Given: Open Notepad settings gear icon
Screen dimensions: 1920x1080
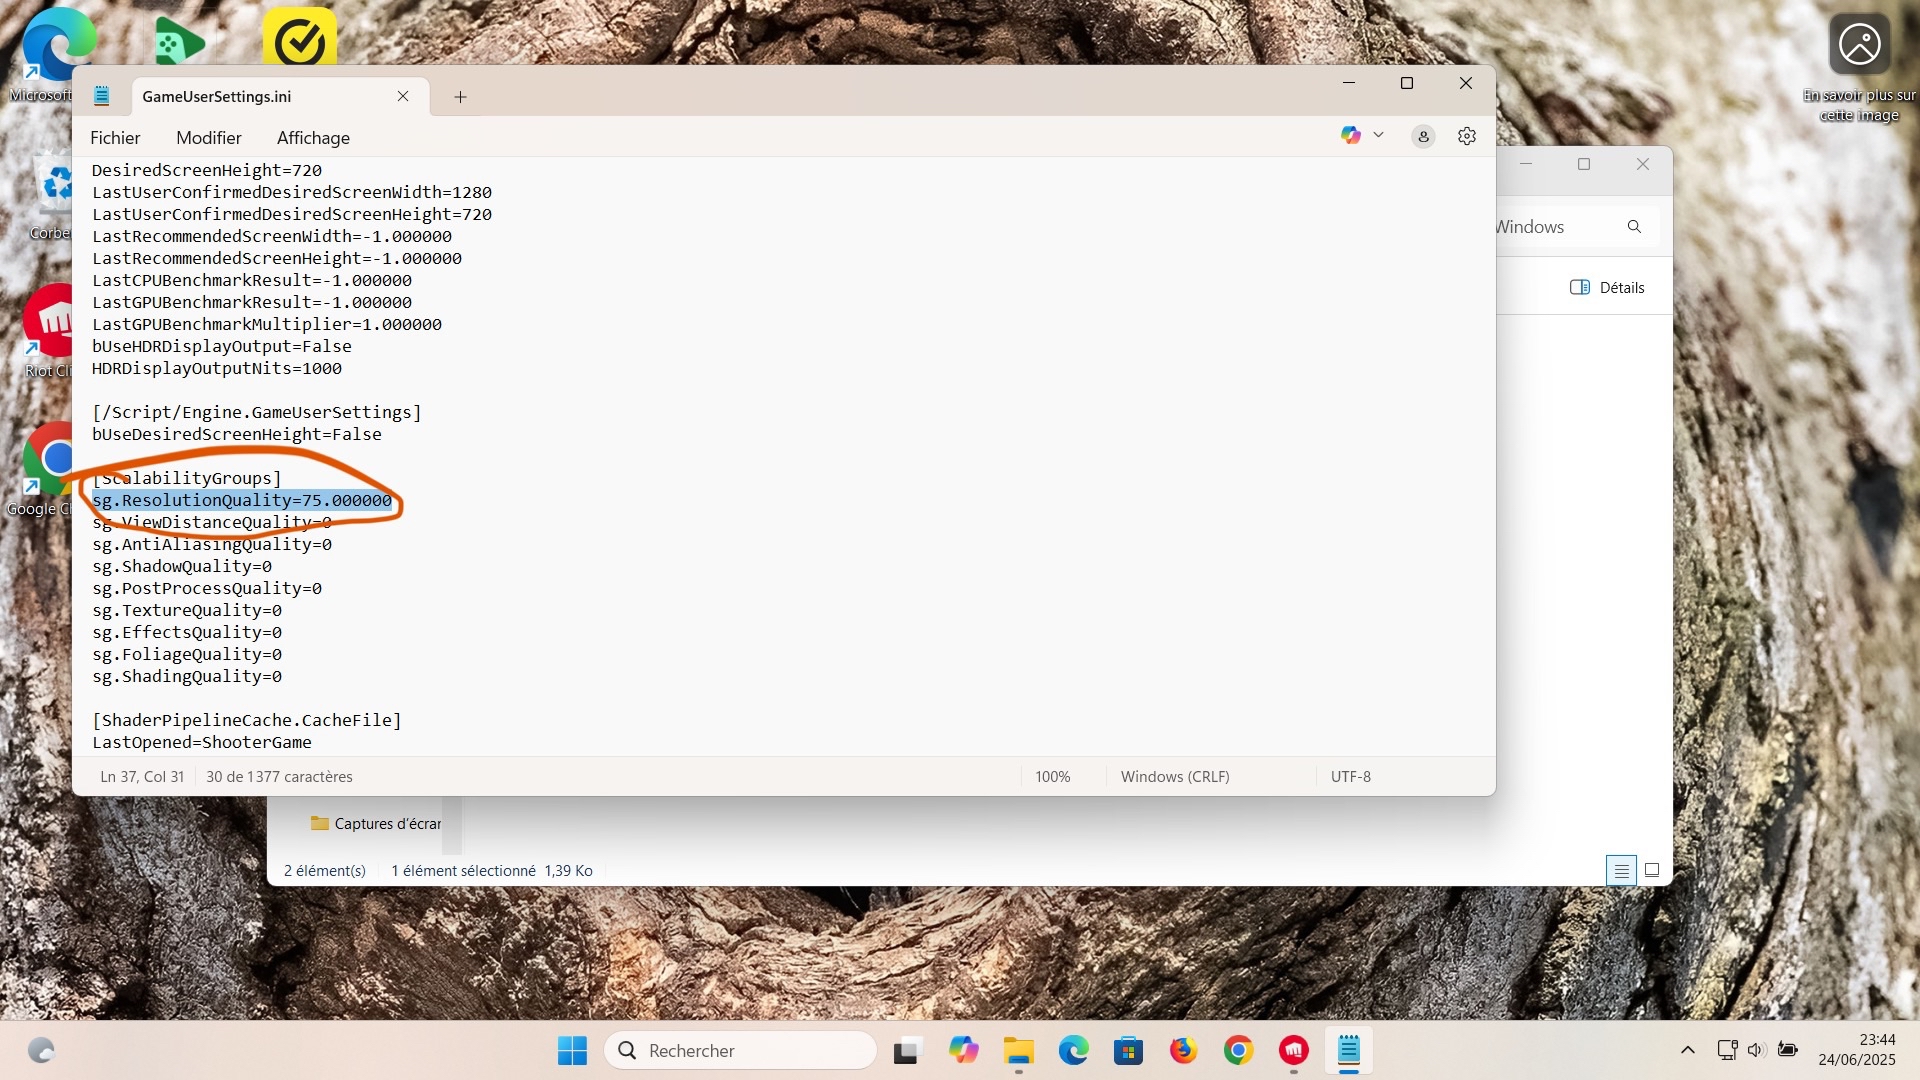Looking at the screenshot, I should tap(1466, 137).
